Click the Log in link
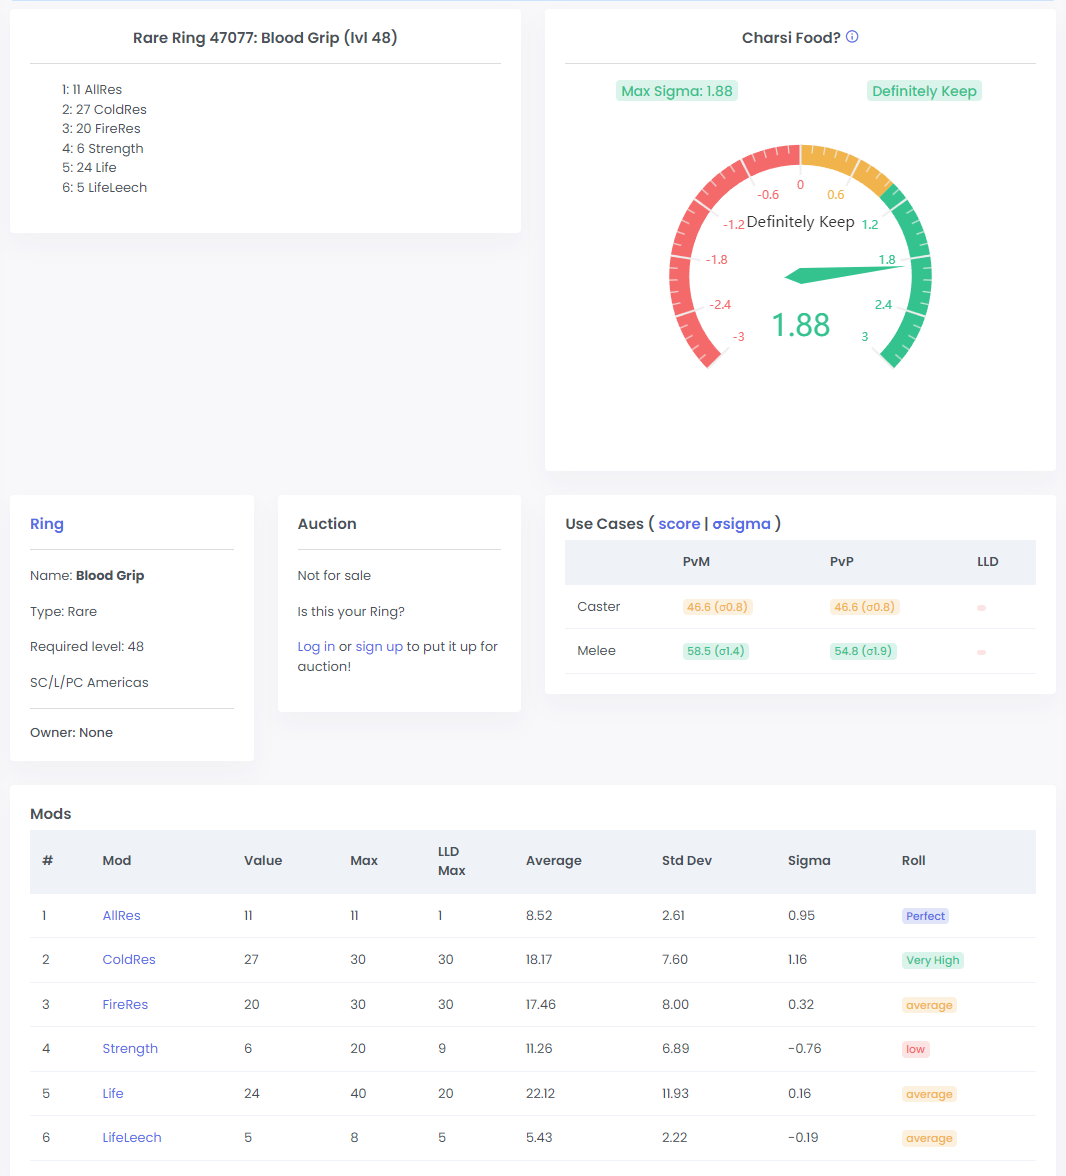 (316, 647)
